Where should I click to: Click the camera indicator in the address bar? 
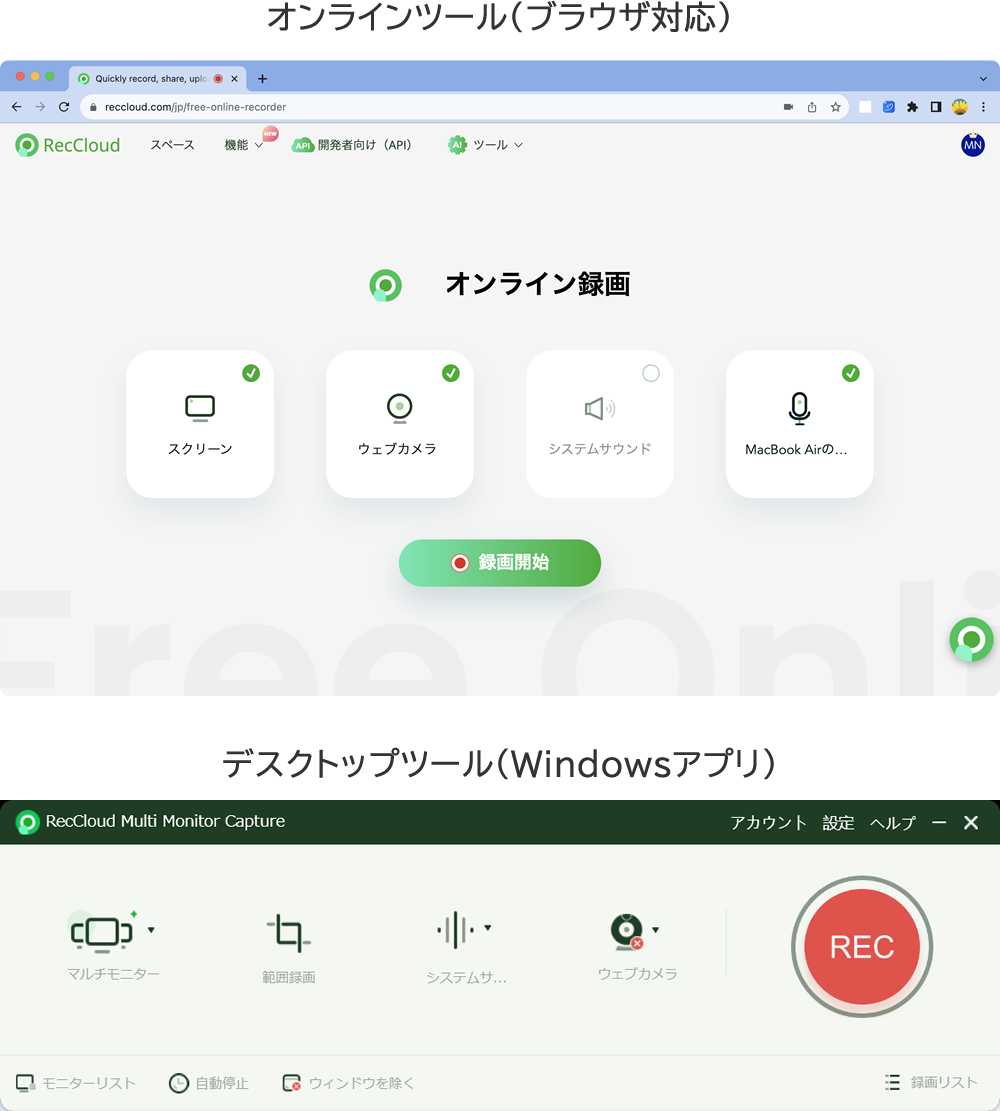pyautogui.click(x=788, y=107)
